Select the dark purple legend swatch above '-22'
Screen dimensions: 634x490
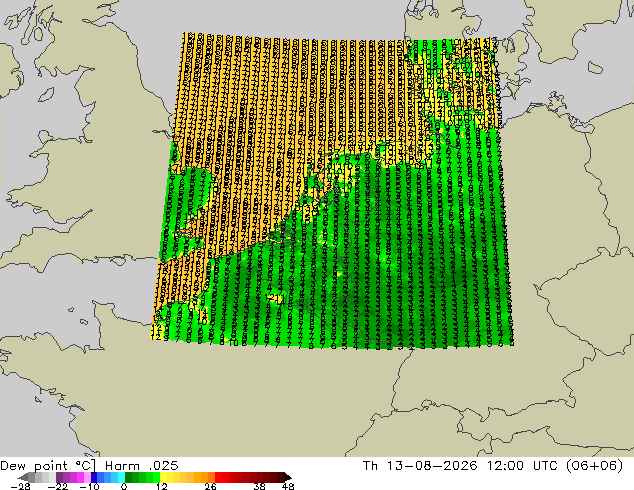click(x=59, y=477)
